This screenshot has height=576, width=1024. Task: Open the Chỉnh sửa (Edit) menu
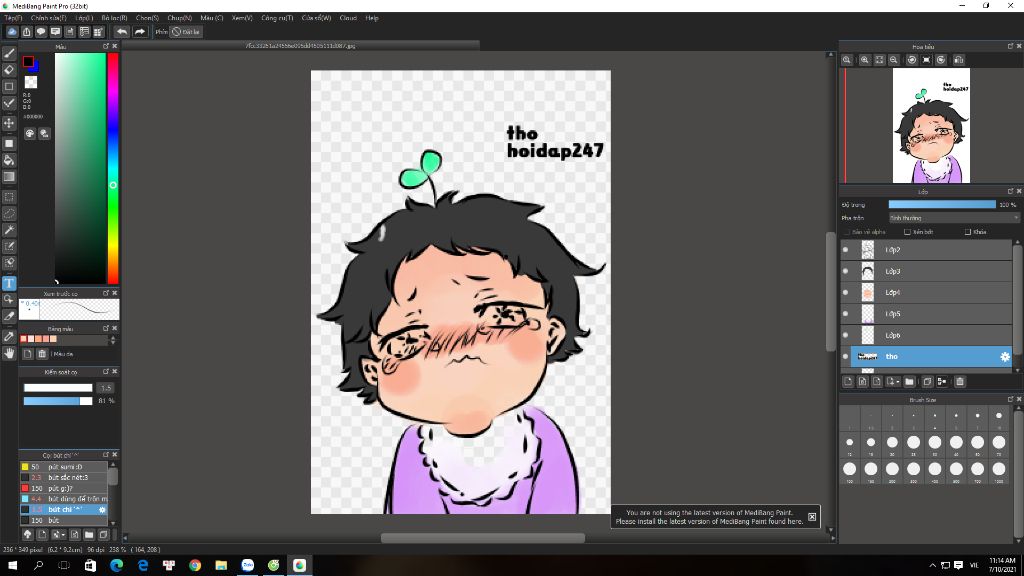point(48,18)
